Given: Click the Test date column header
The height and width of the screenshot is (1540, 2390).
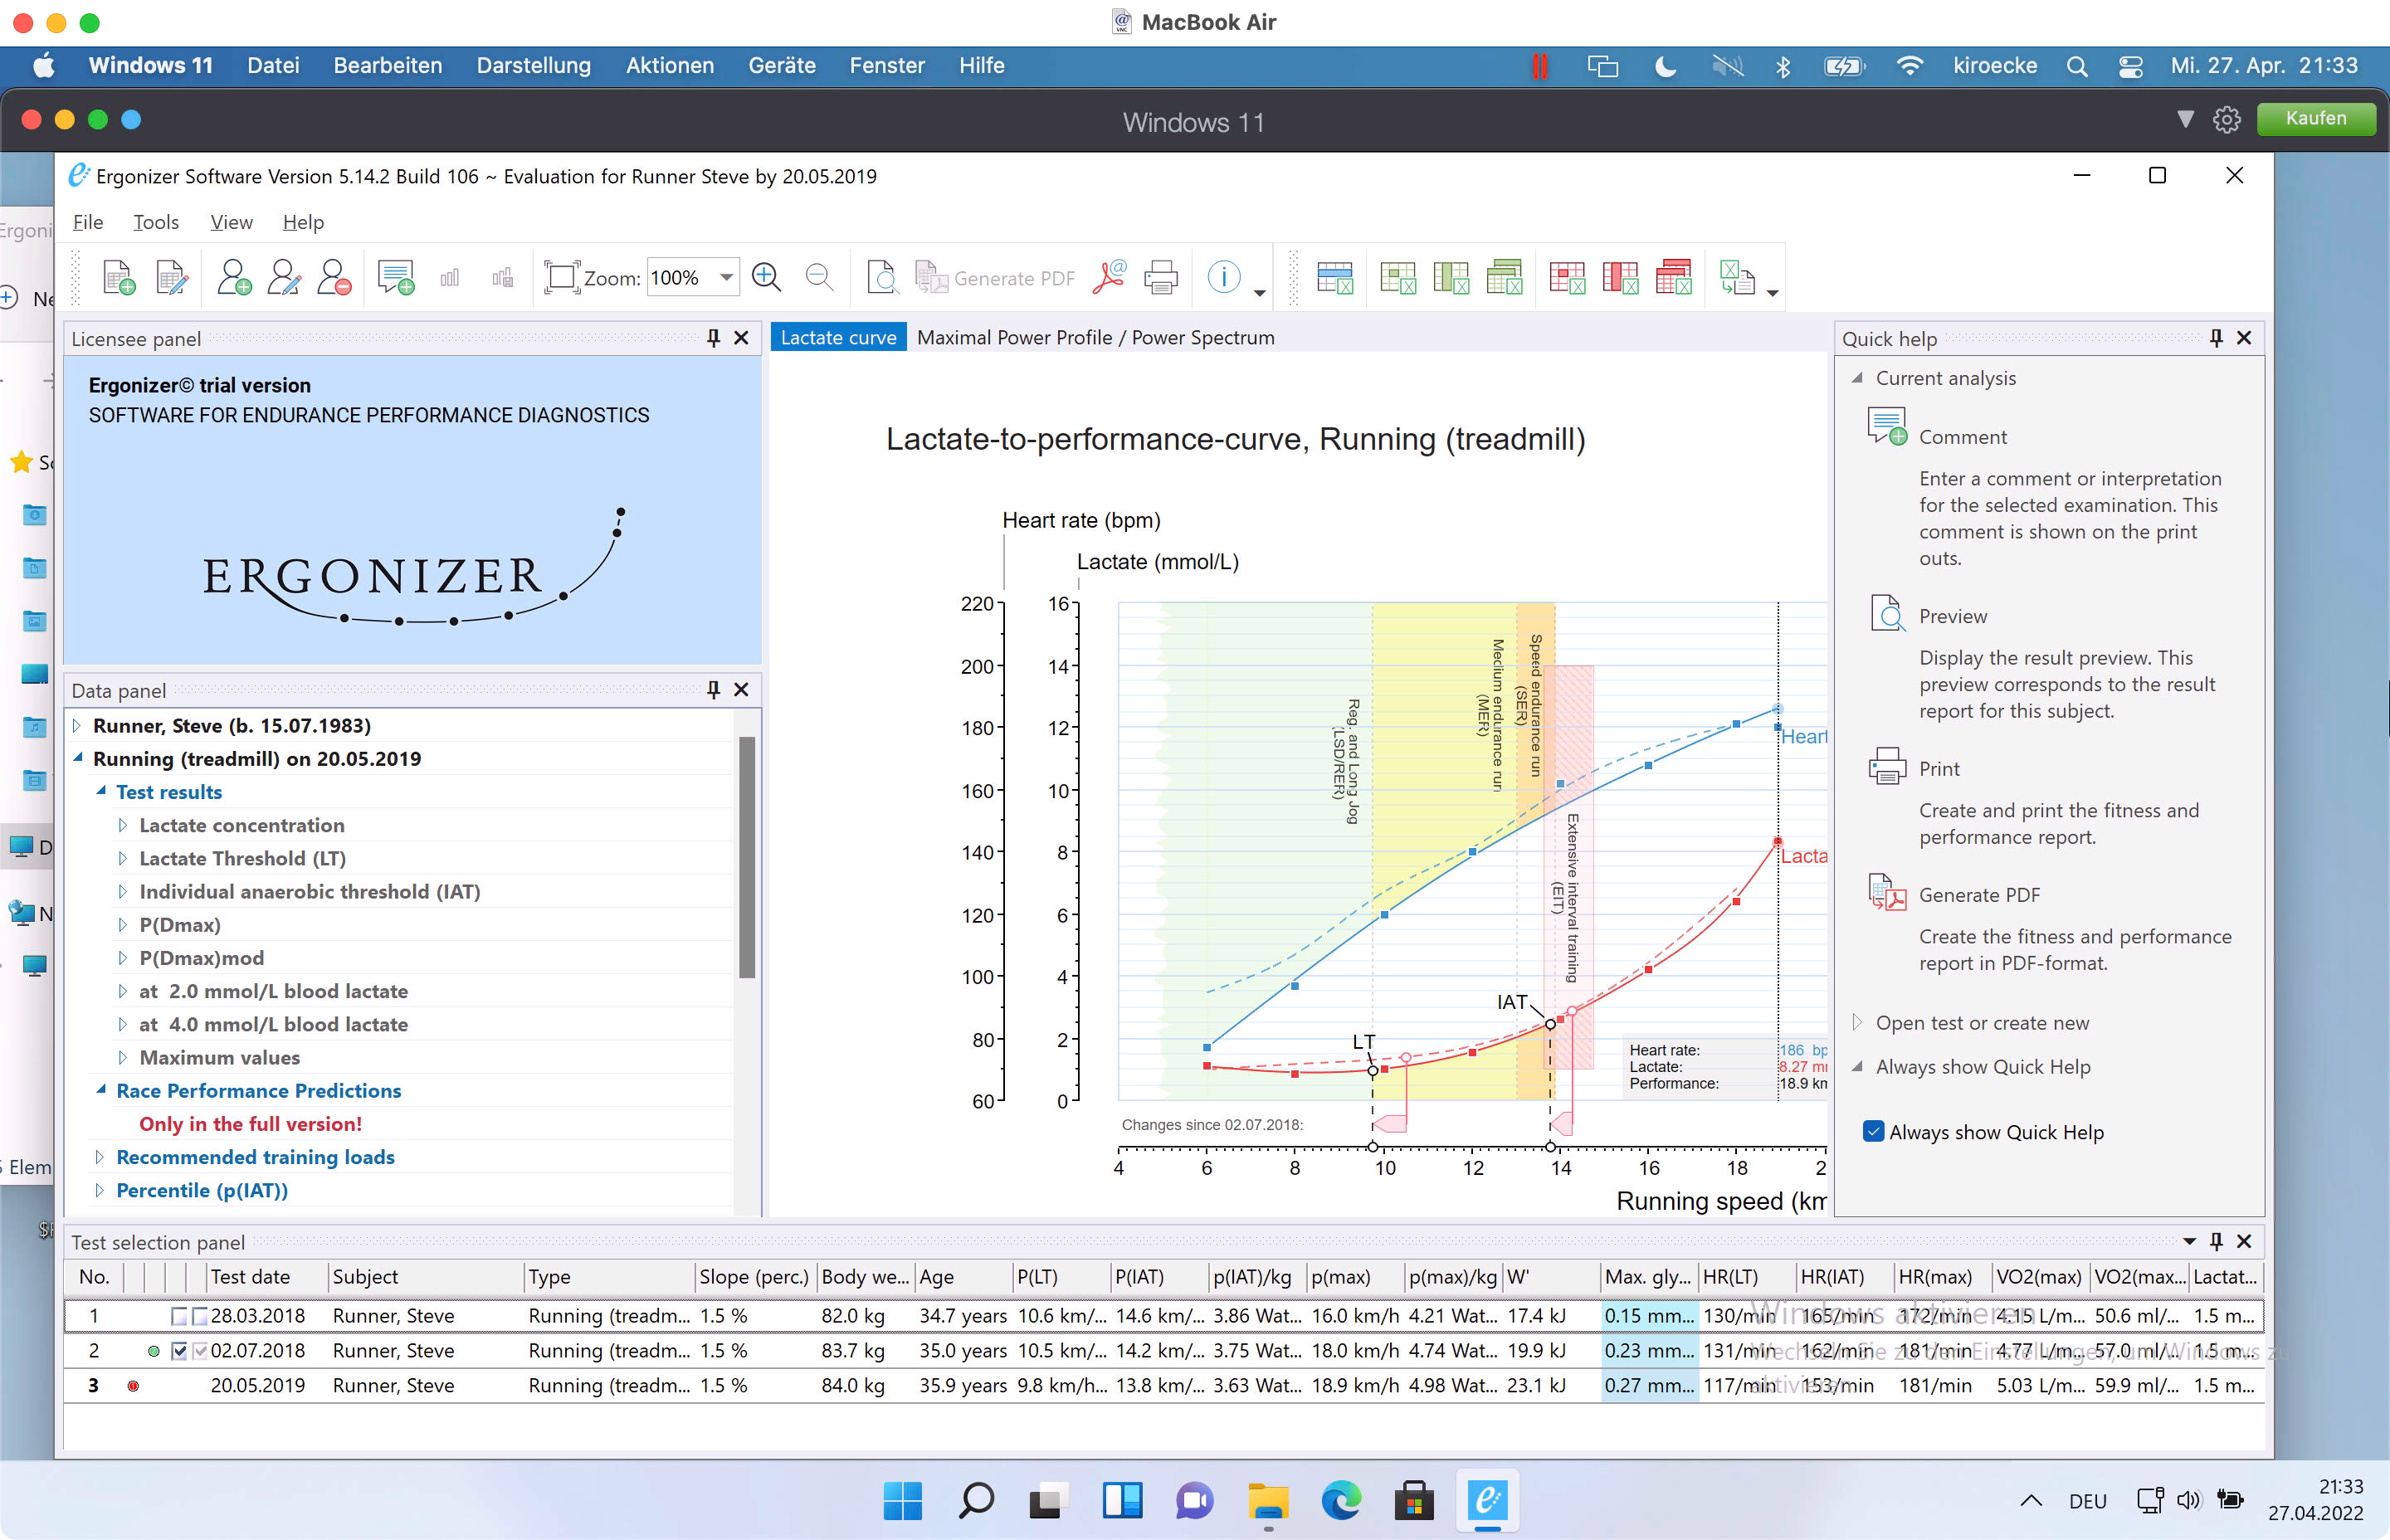Looking at the screenshot, I should coord(268,1276).
